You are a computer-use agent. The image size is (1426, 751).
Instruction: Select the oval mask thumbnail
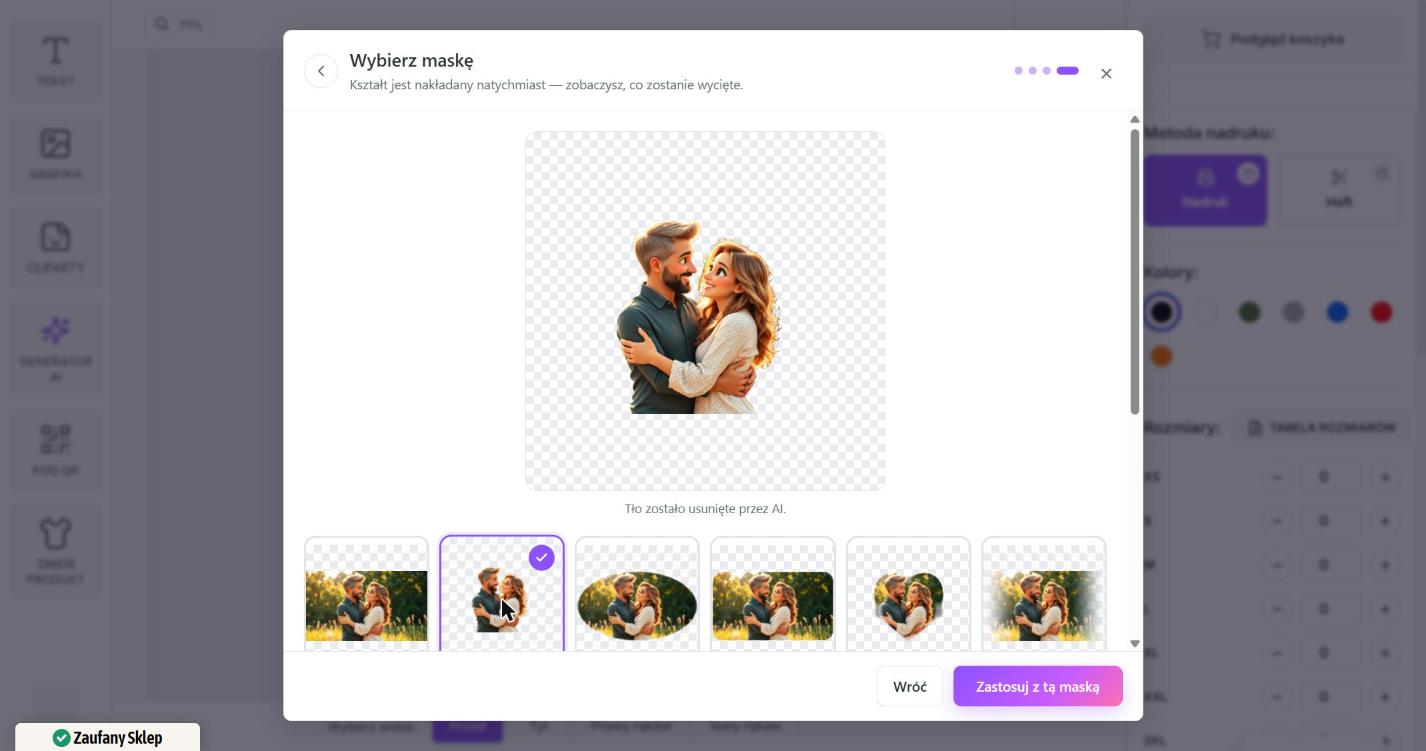click(637, 595)
